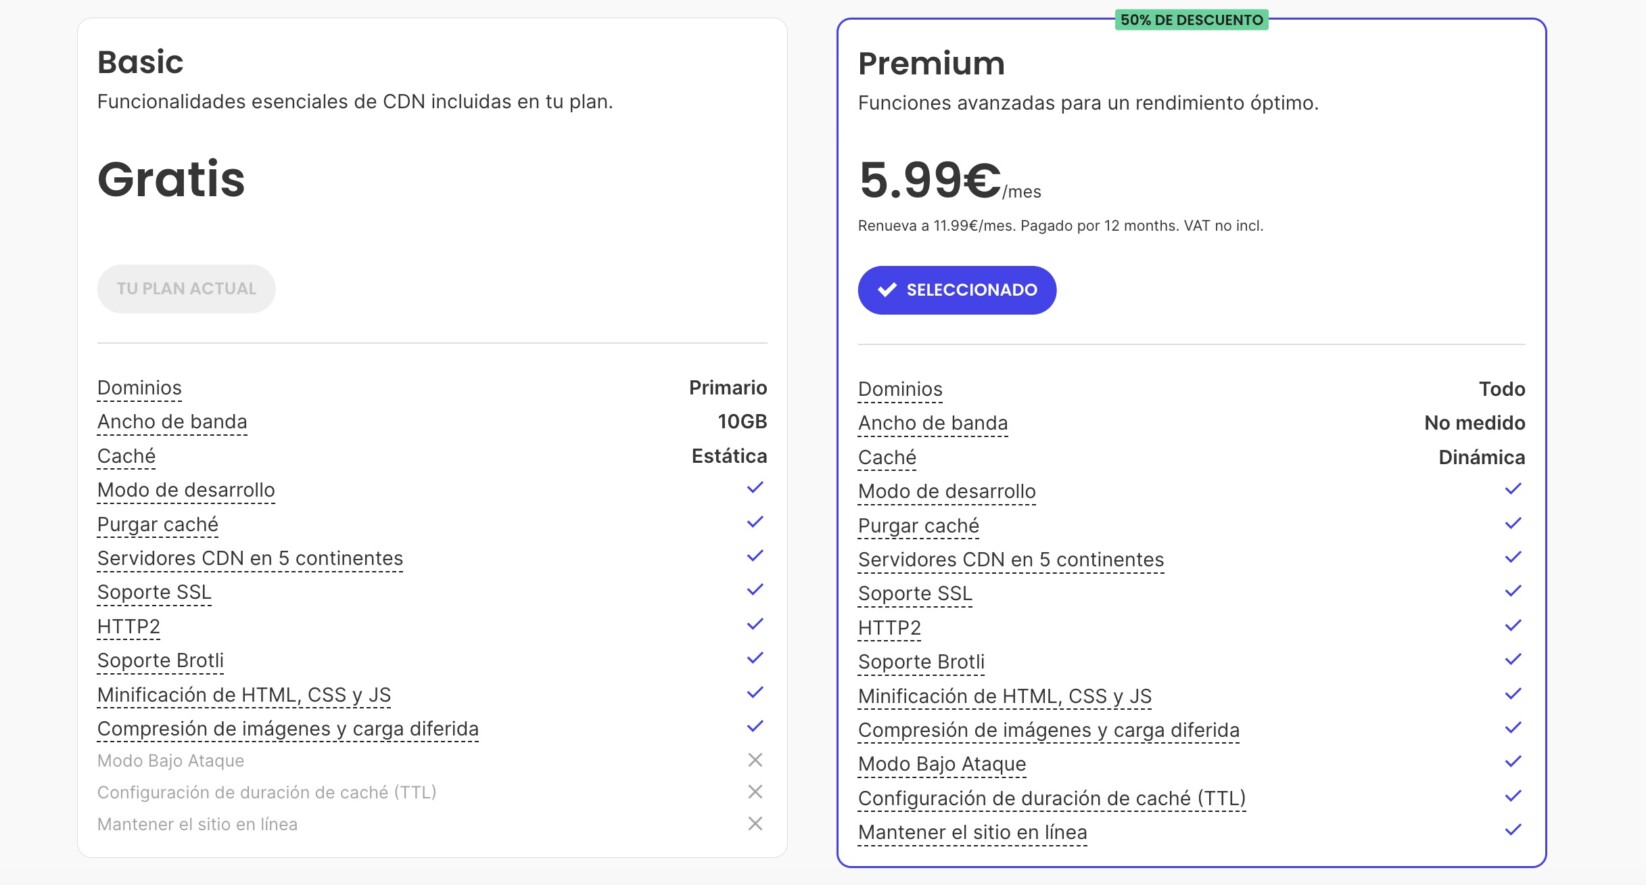Click Minificación de HTML, CSS y JS in Premium
1646x885 pixels.
[1005, 697]
